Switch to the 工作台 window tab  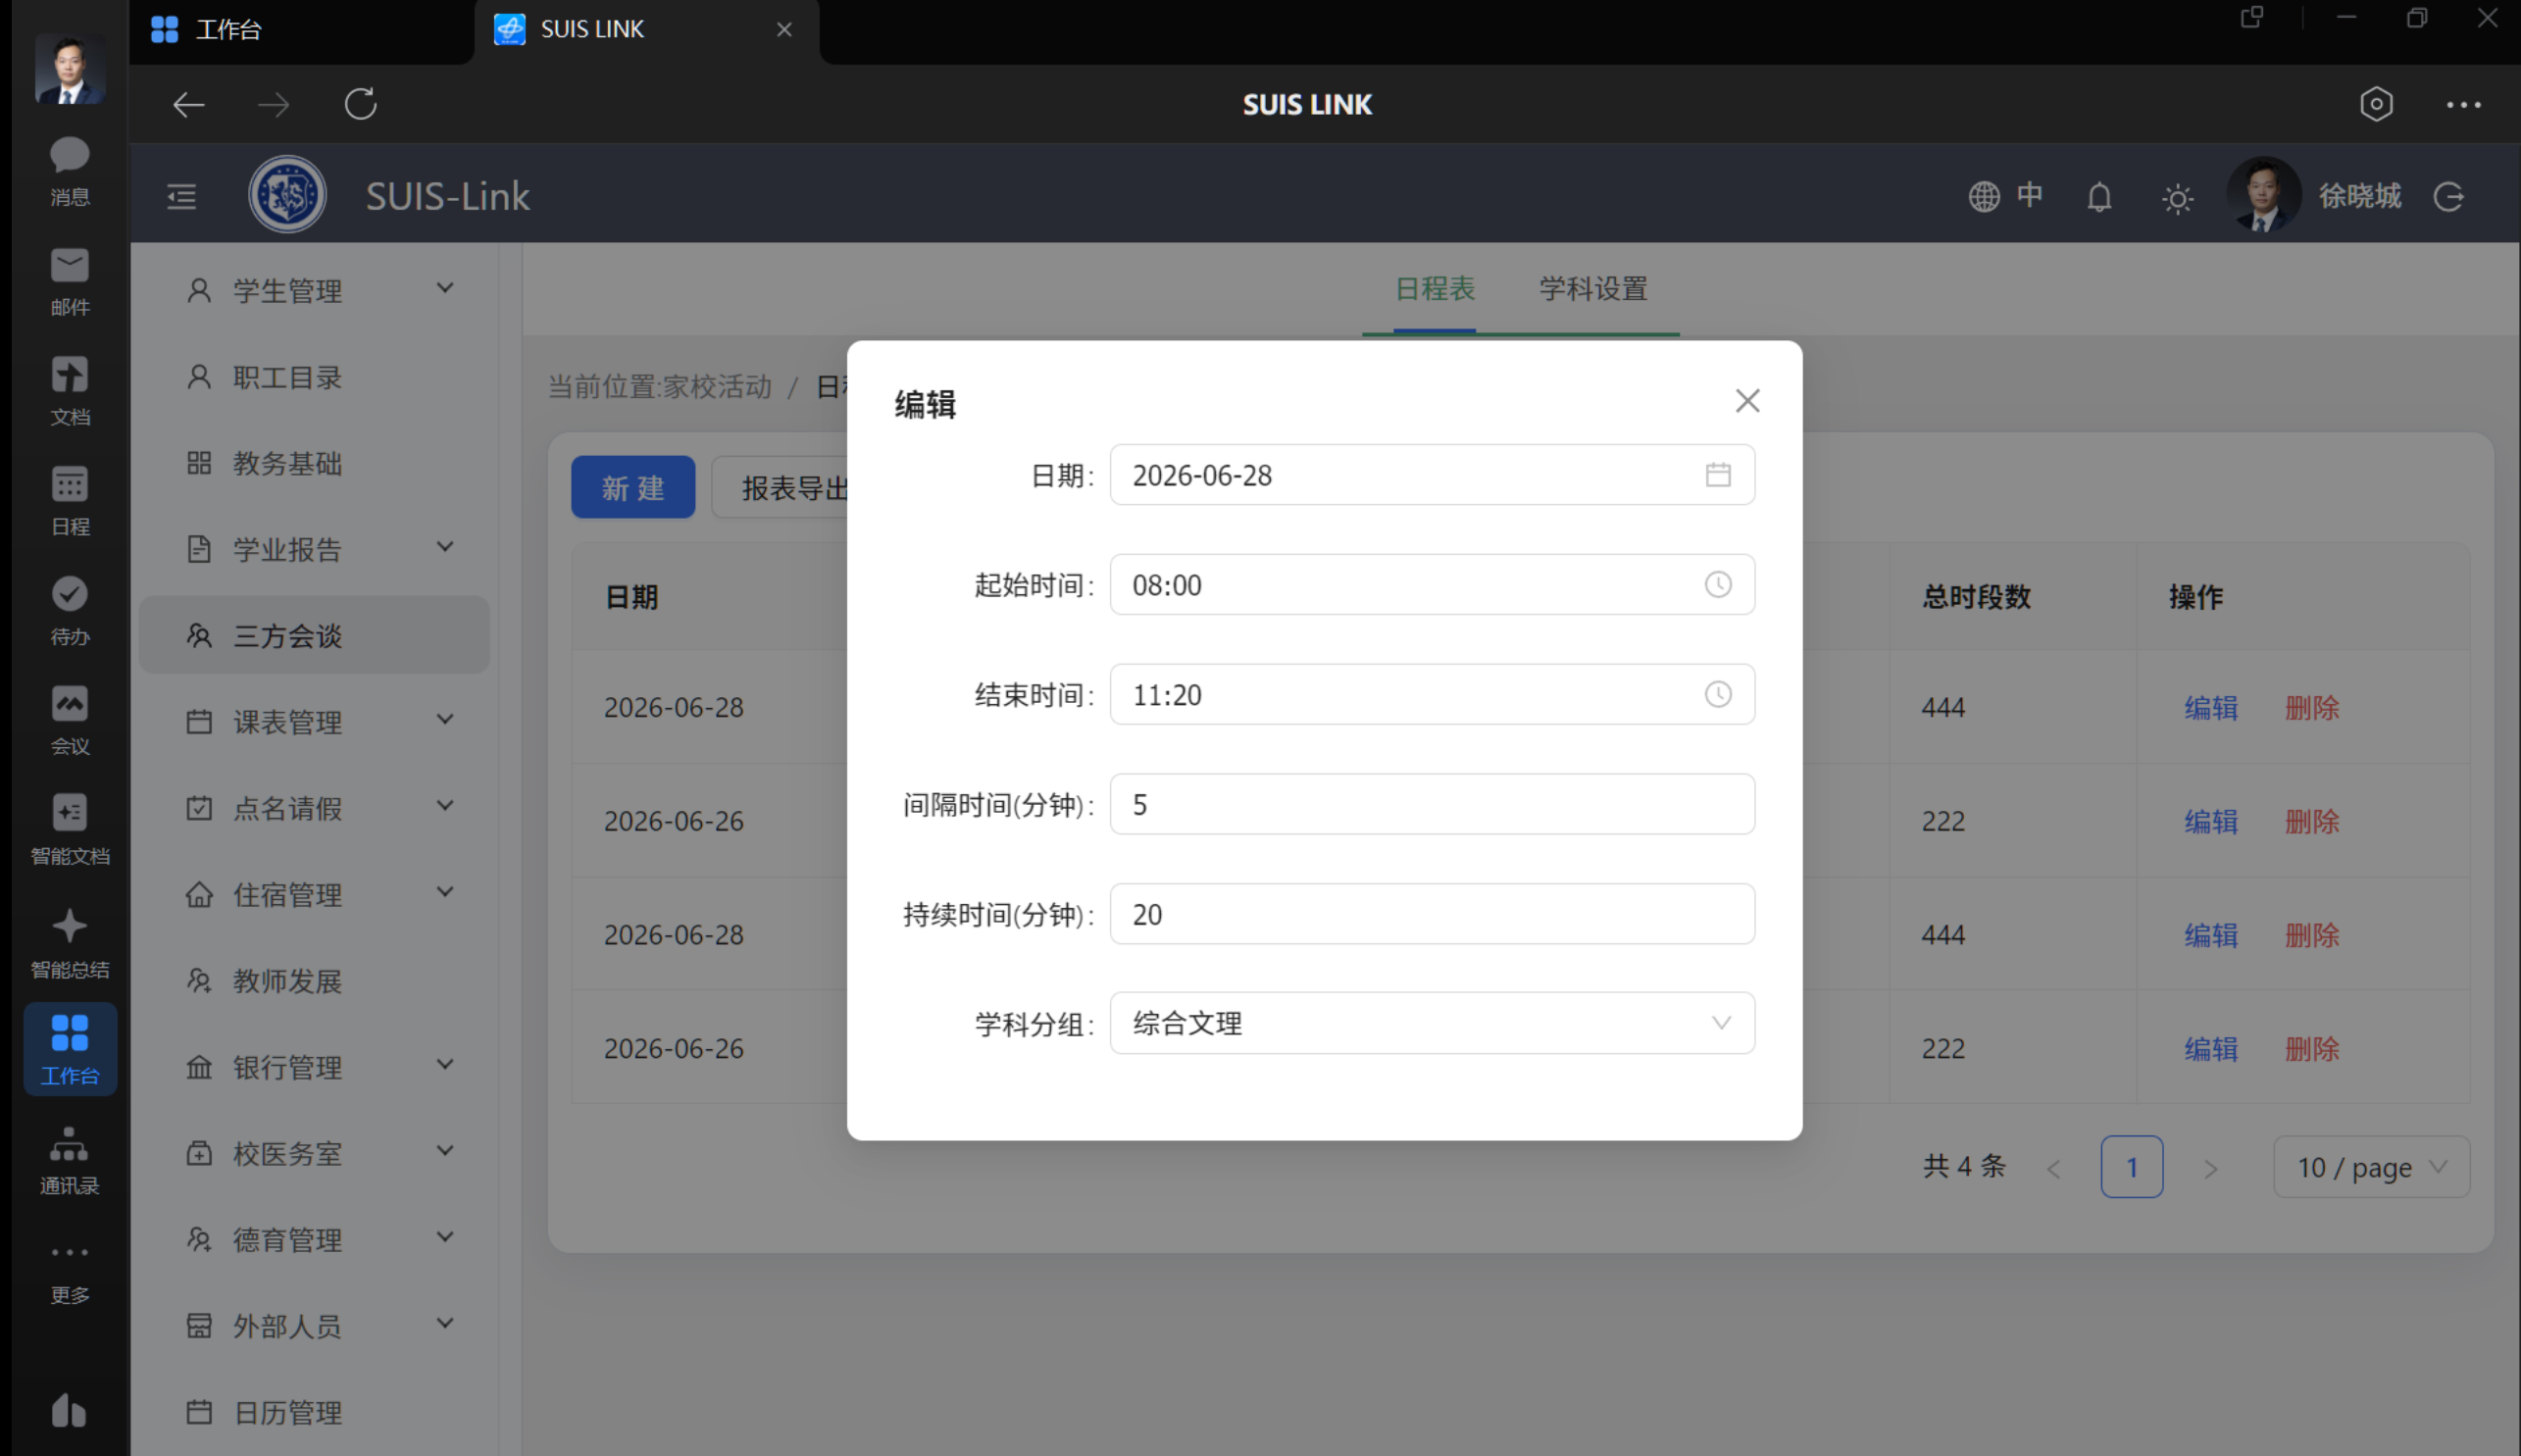(x=300, y=30)
